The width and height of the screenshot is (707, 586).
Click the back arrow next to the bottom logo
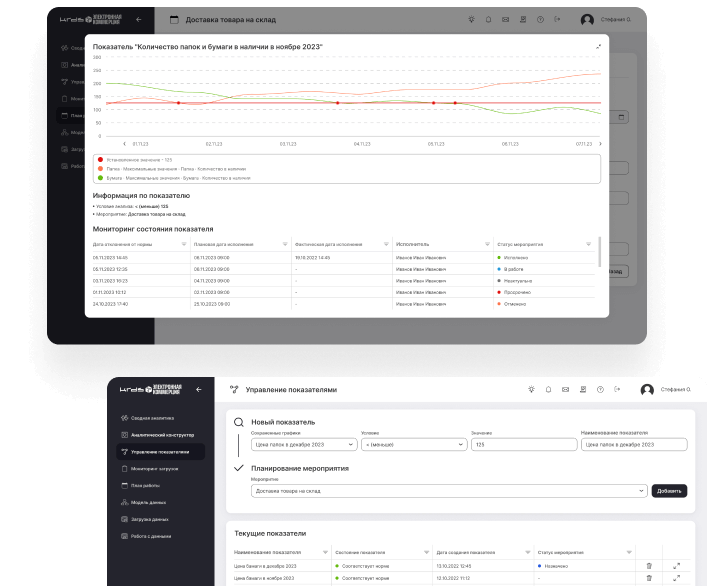coord(198,389)
